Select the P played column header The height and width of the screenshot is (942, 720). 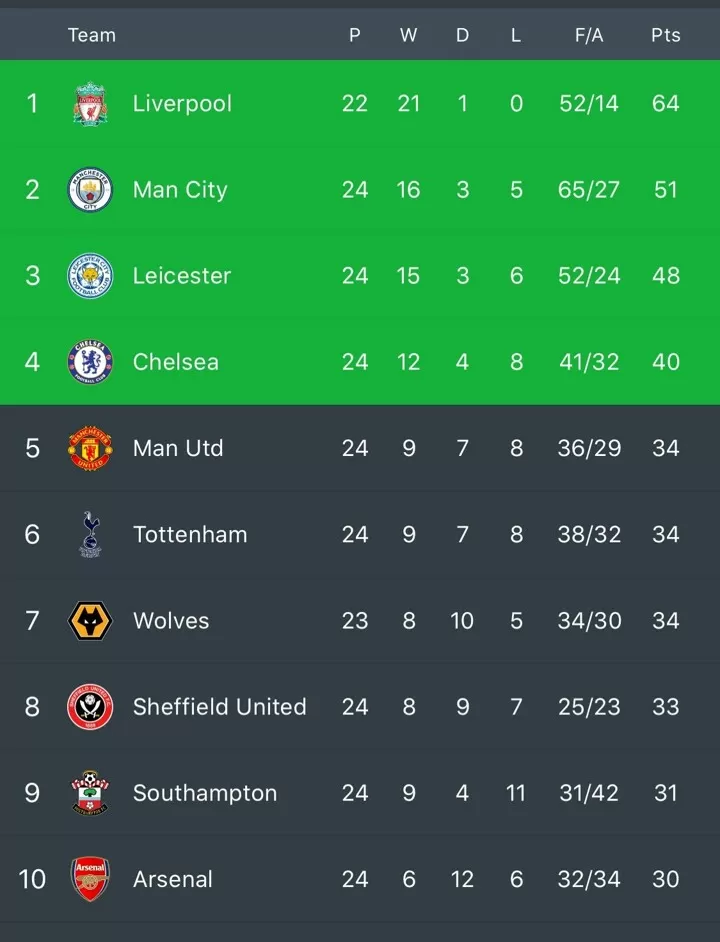tap(355, 35)
